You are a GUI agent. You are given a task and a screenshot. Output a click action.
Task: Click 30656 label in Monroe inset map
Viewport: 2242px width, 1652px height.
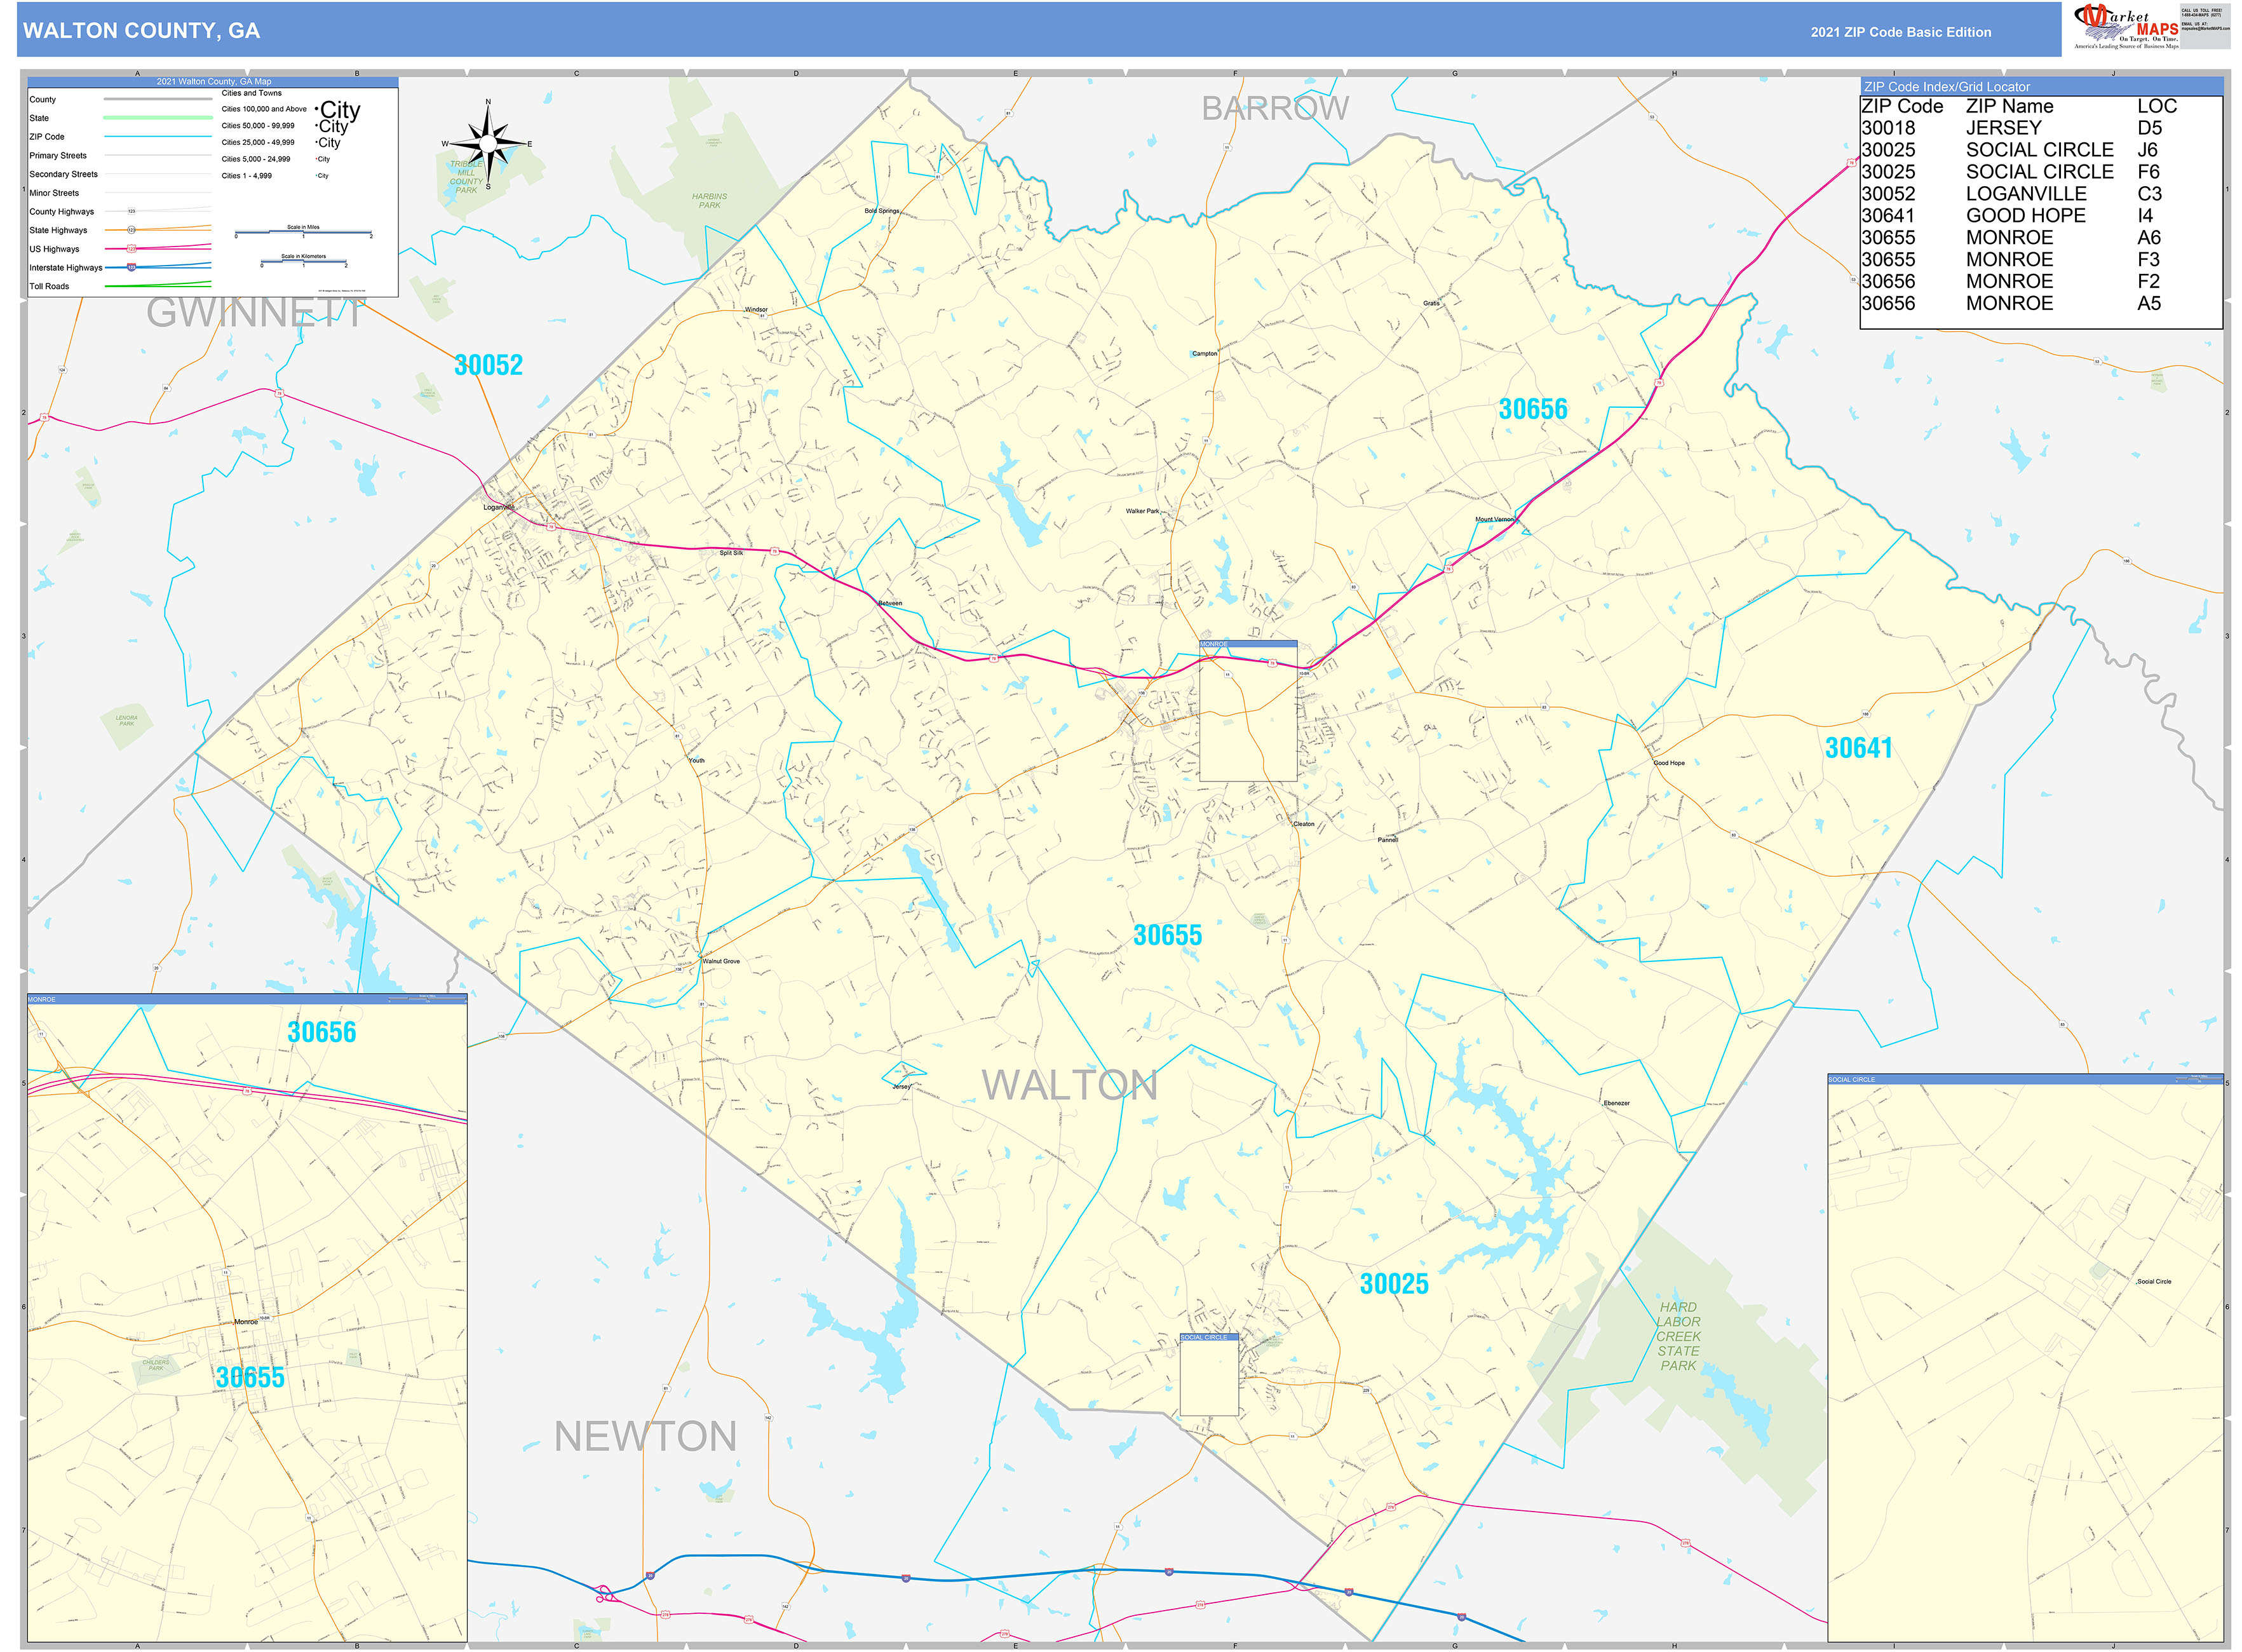[321, 1032]
